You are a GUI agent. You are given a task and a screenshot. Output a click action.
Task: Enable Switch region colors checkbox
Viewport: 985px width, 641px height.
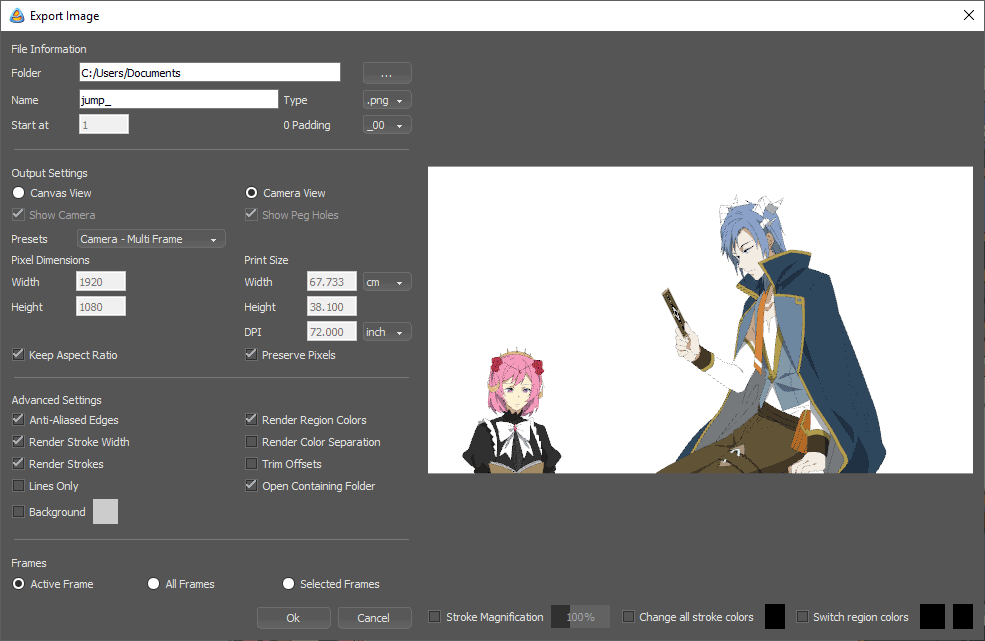802,616
